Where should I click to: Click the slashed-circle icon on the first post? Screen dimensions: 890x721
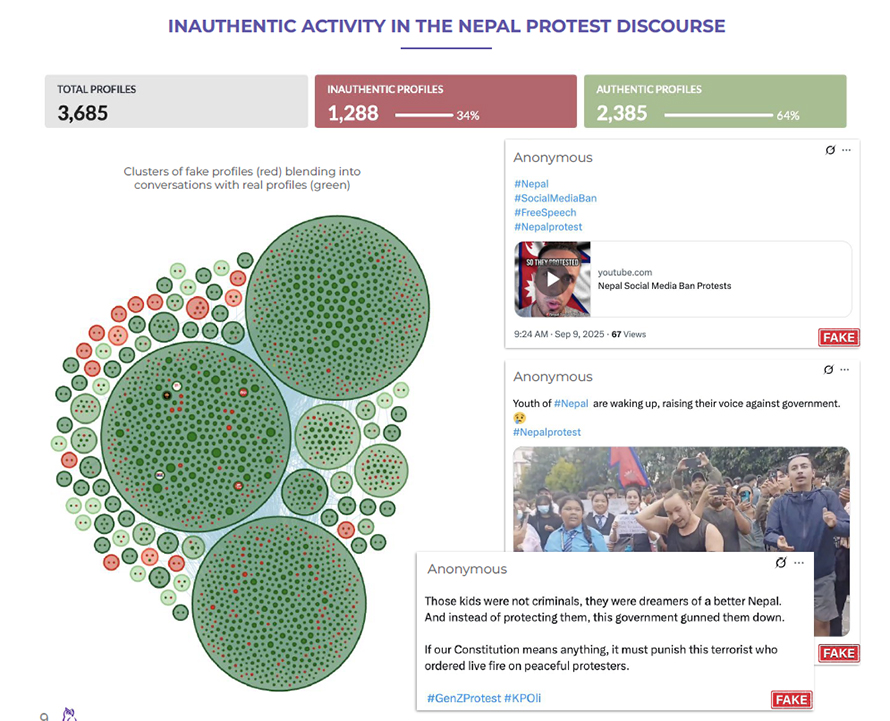[830, 150]
